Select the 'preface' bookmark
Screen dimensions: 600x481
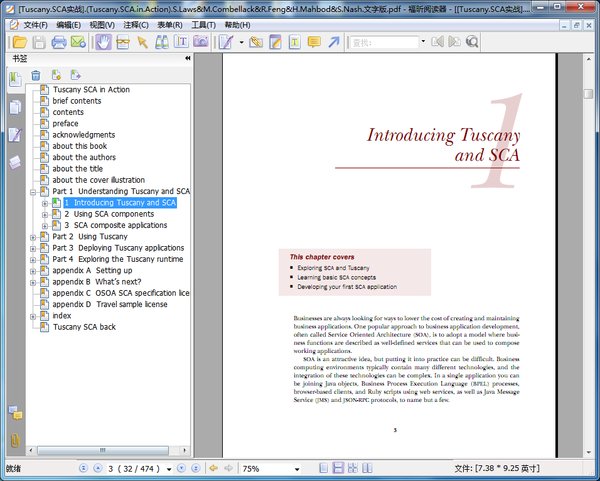pyautogui.click(x=65, y=123)
